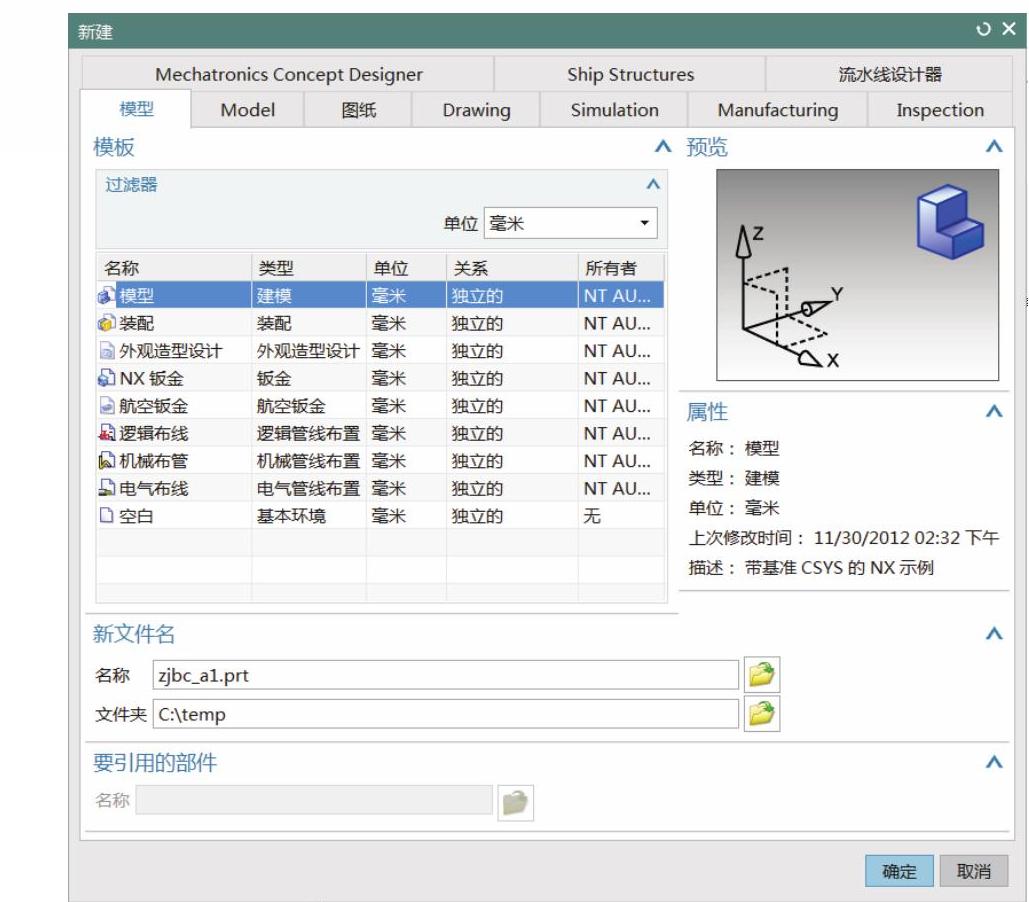Open the Inspection tab

pos(940,110)
